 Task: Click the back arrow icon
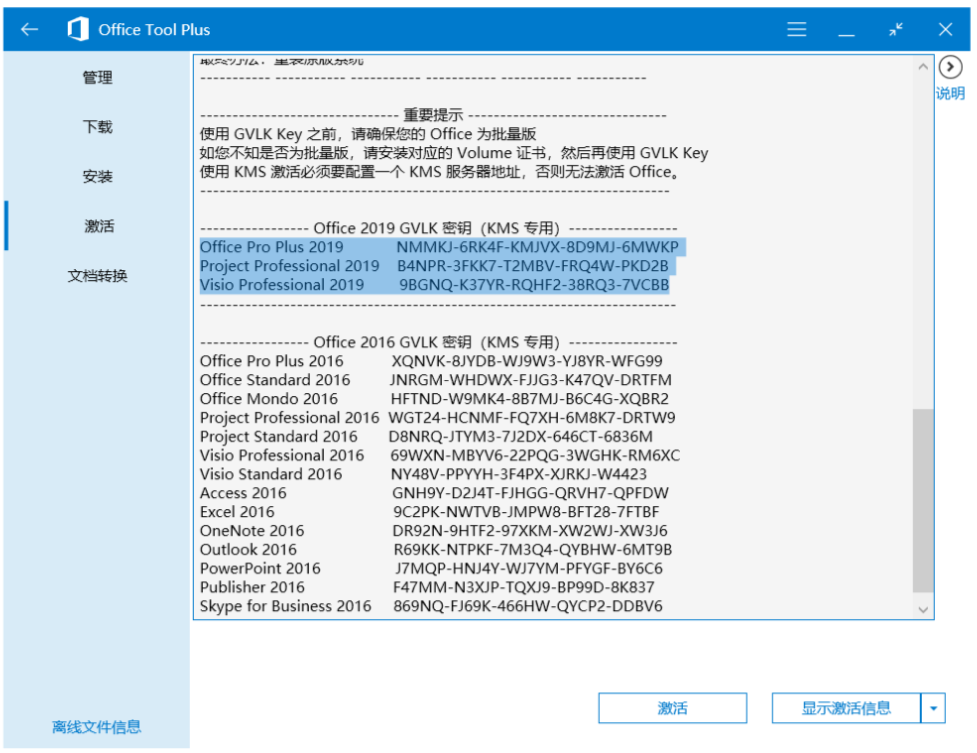click(x=29, y=29)
